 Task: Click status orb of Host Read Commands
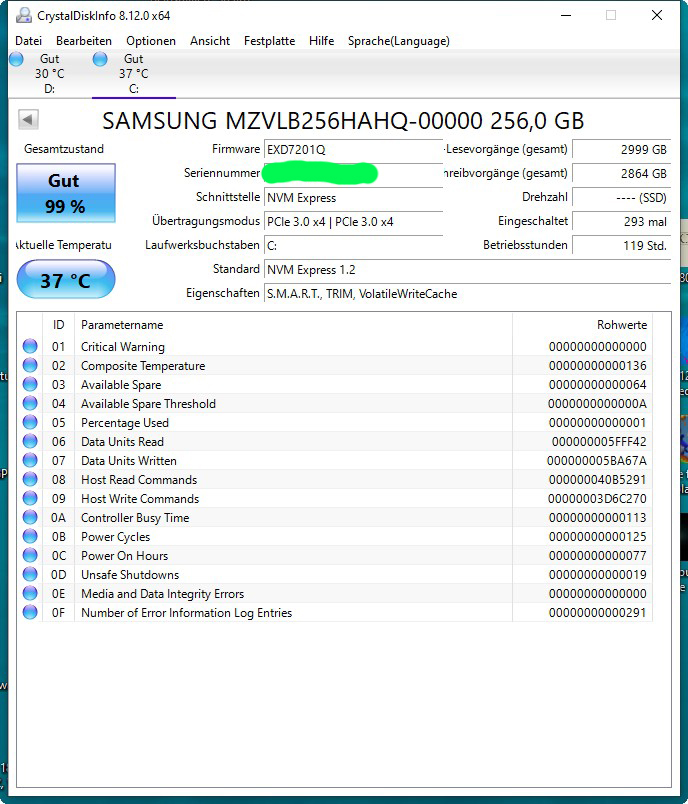(x=30, y=479)
